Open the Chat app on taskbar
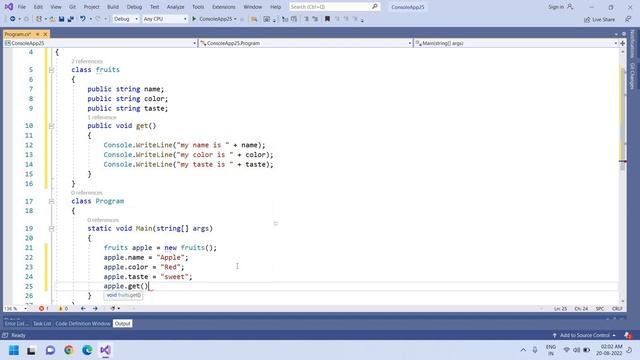This screenshot has width=640, height=360. (x=50, y=350)
